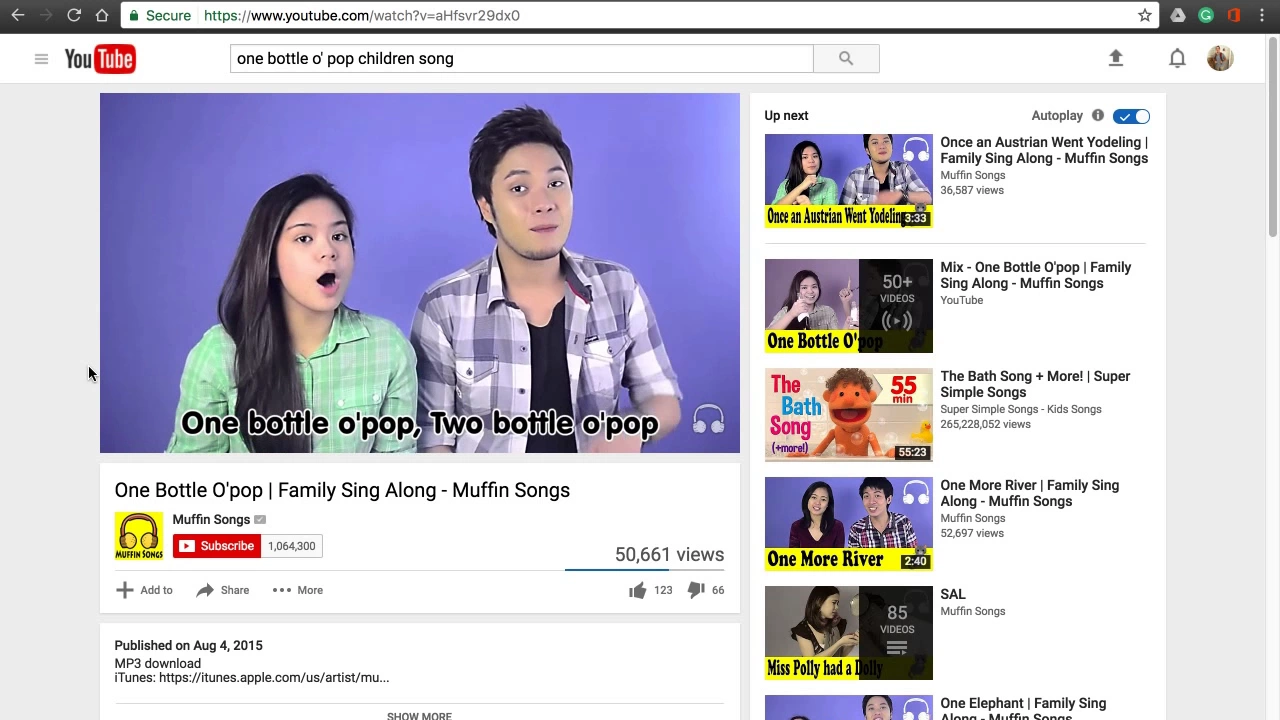Click the Published on Aug 4, 2015 text

tap(188, 645)
